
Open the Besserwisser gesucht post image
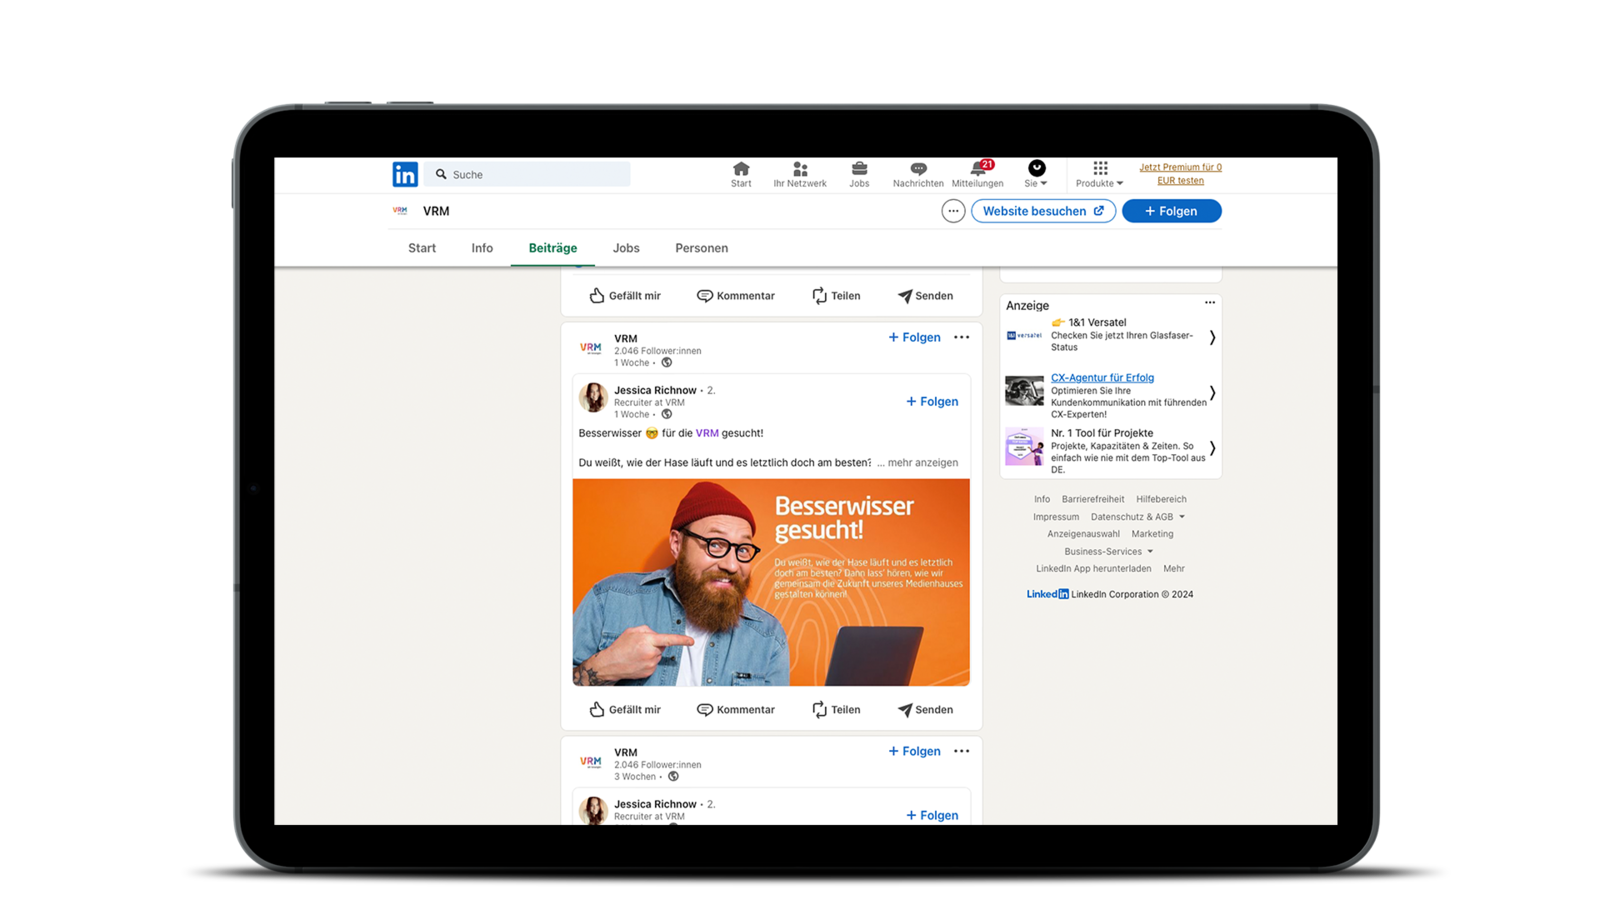pos(771,582)
